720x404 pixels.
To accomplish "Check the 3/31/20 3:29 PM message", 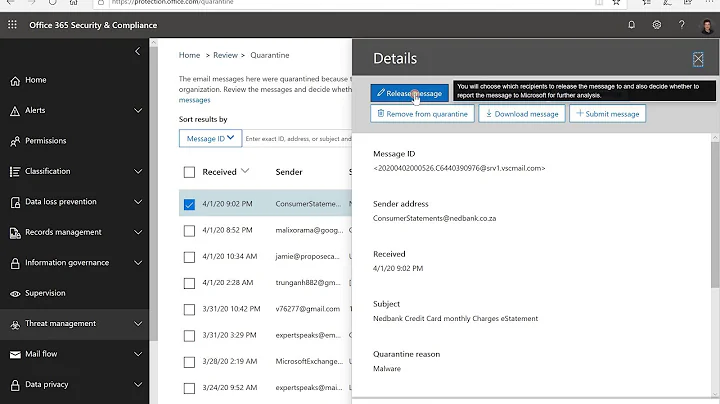I will click(189, 336).
